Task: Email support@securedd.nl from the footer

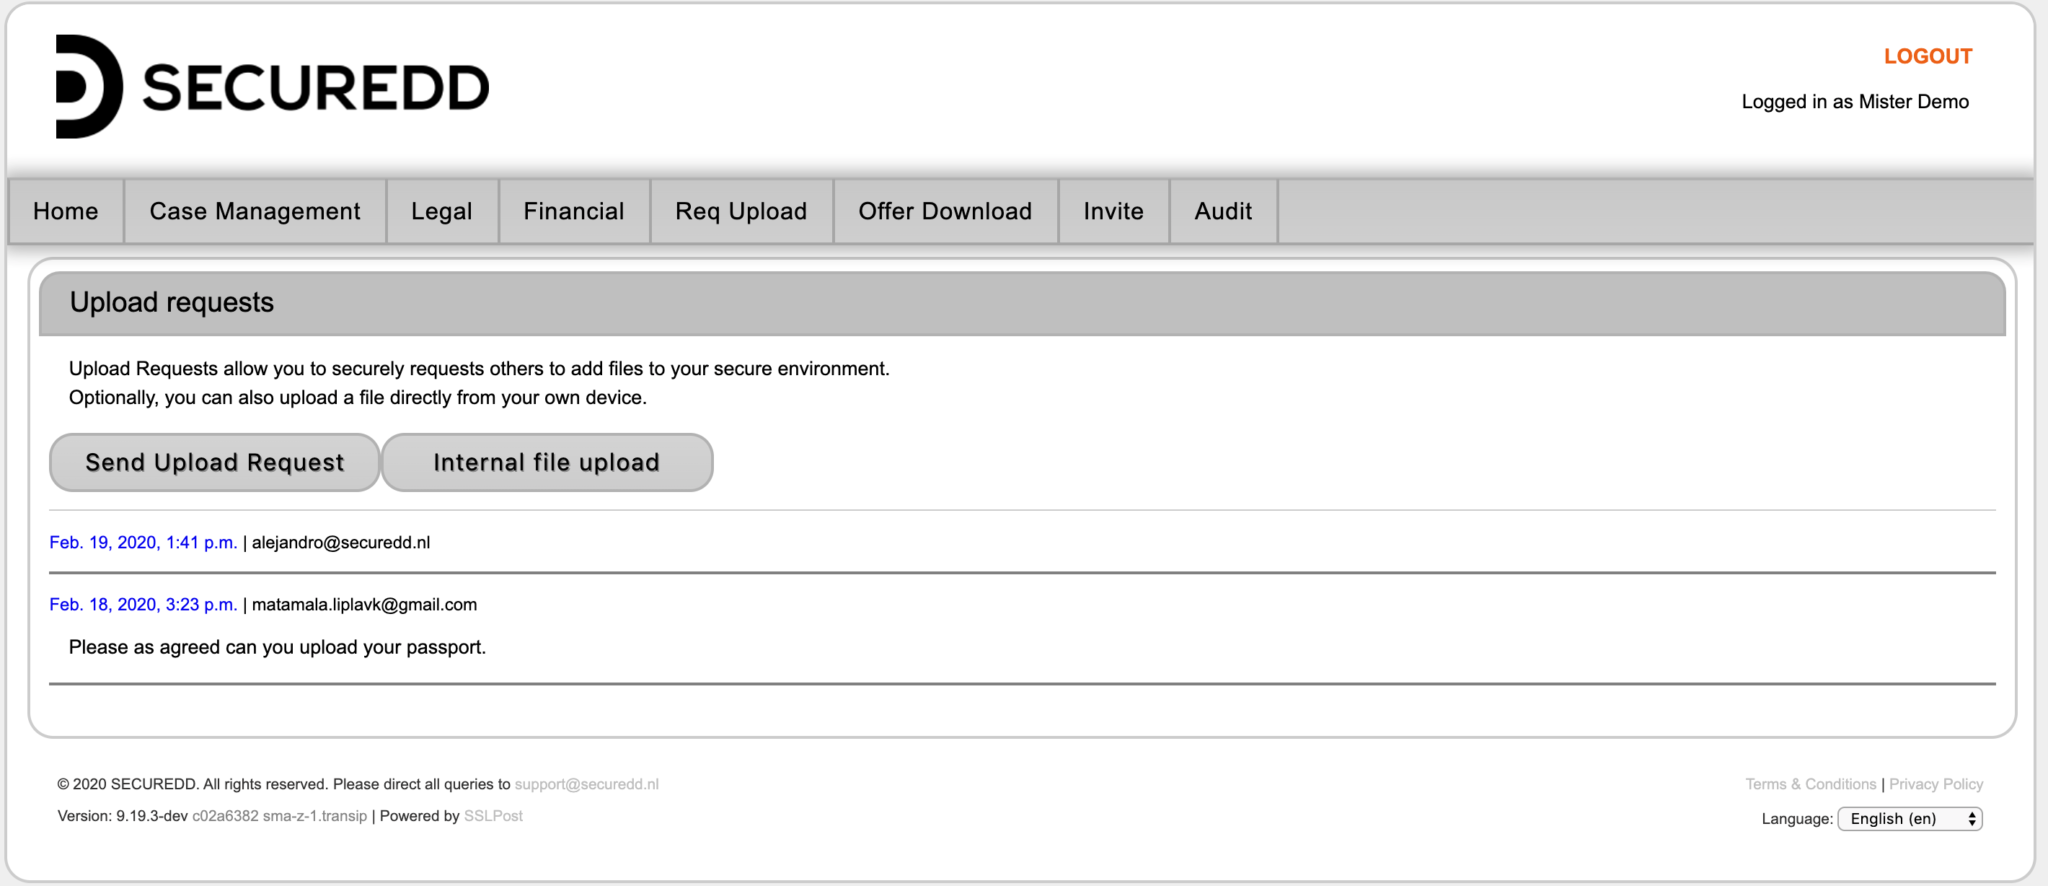Action: tap(586, 785)
